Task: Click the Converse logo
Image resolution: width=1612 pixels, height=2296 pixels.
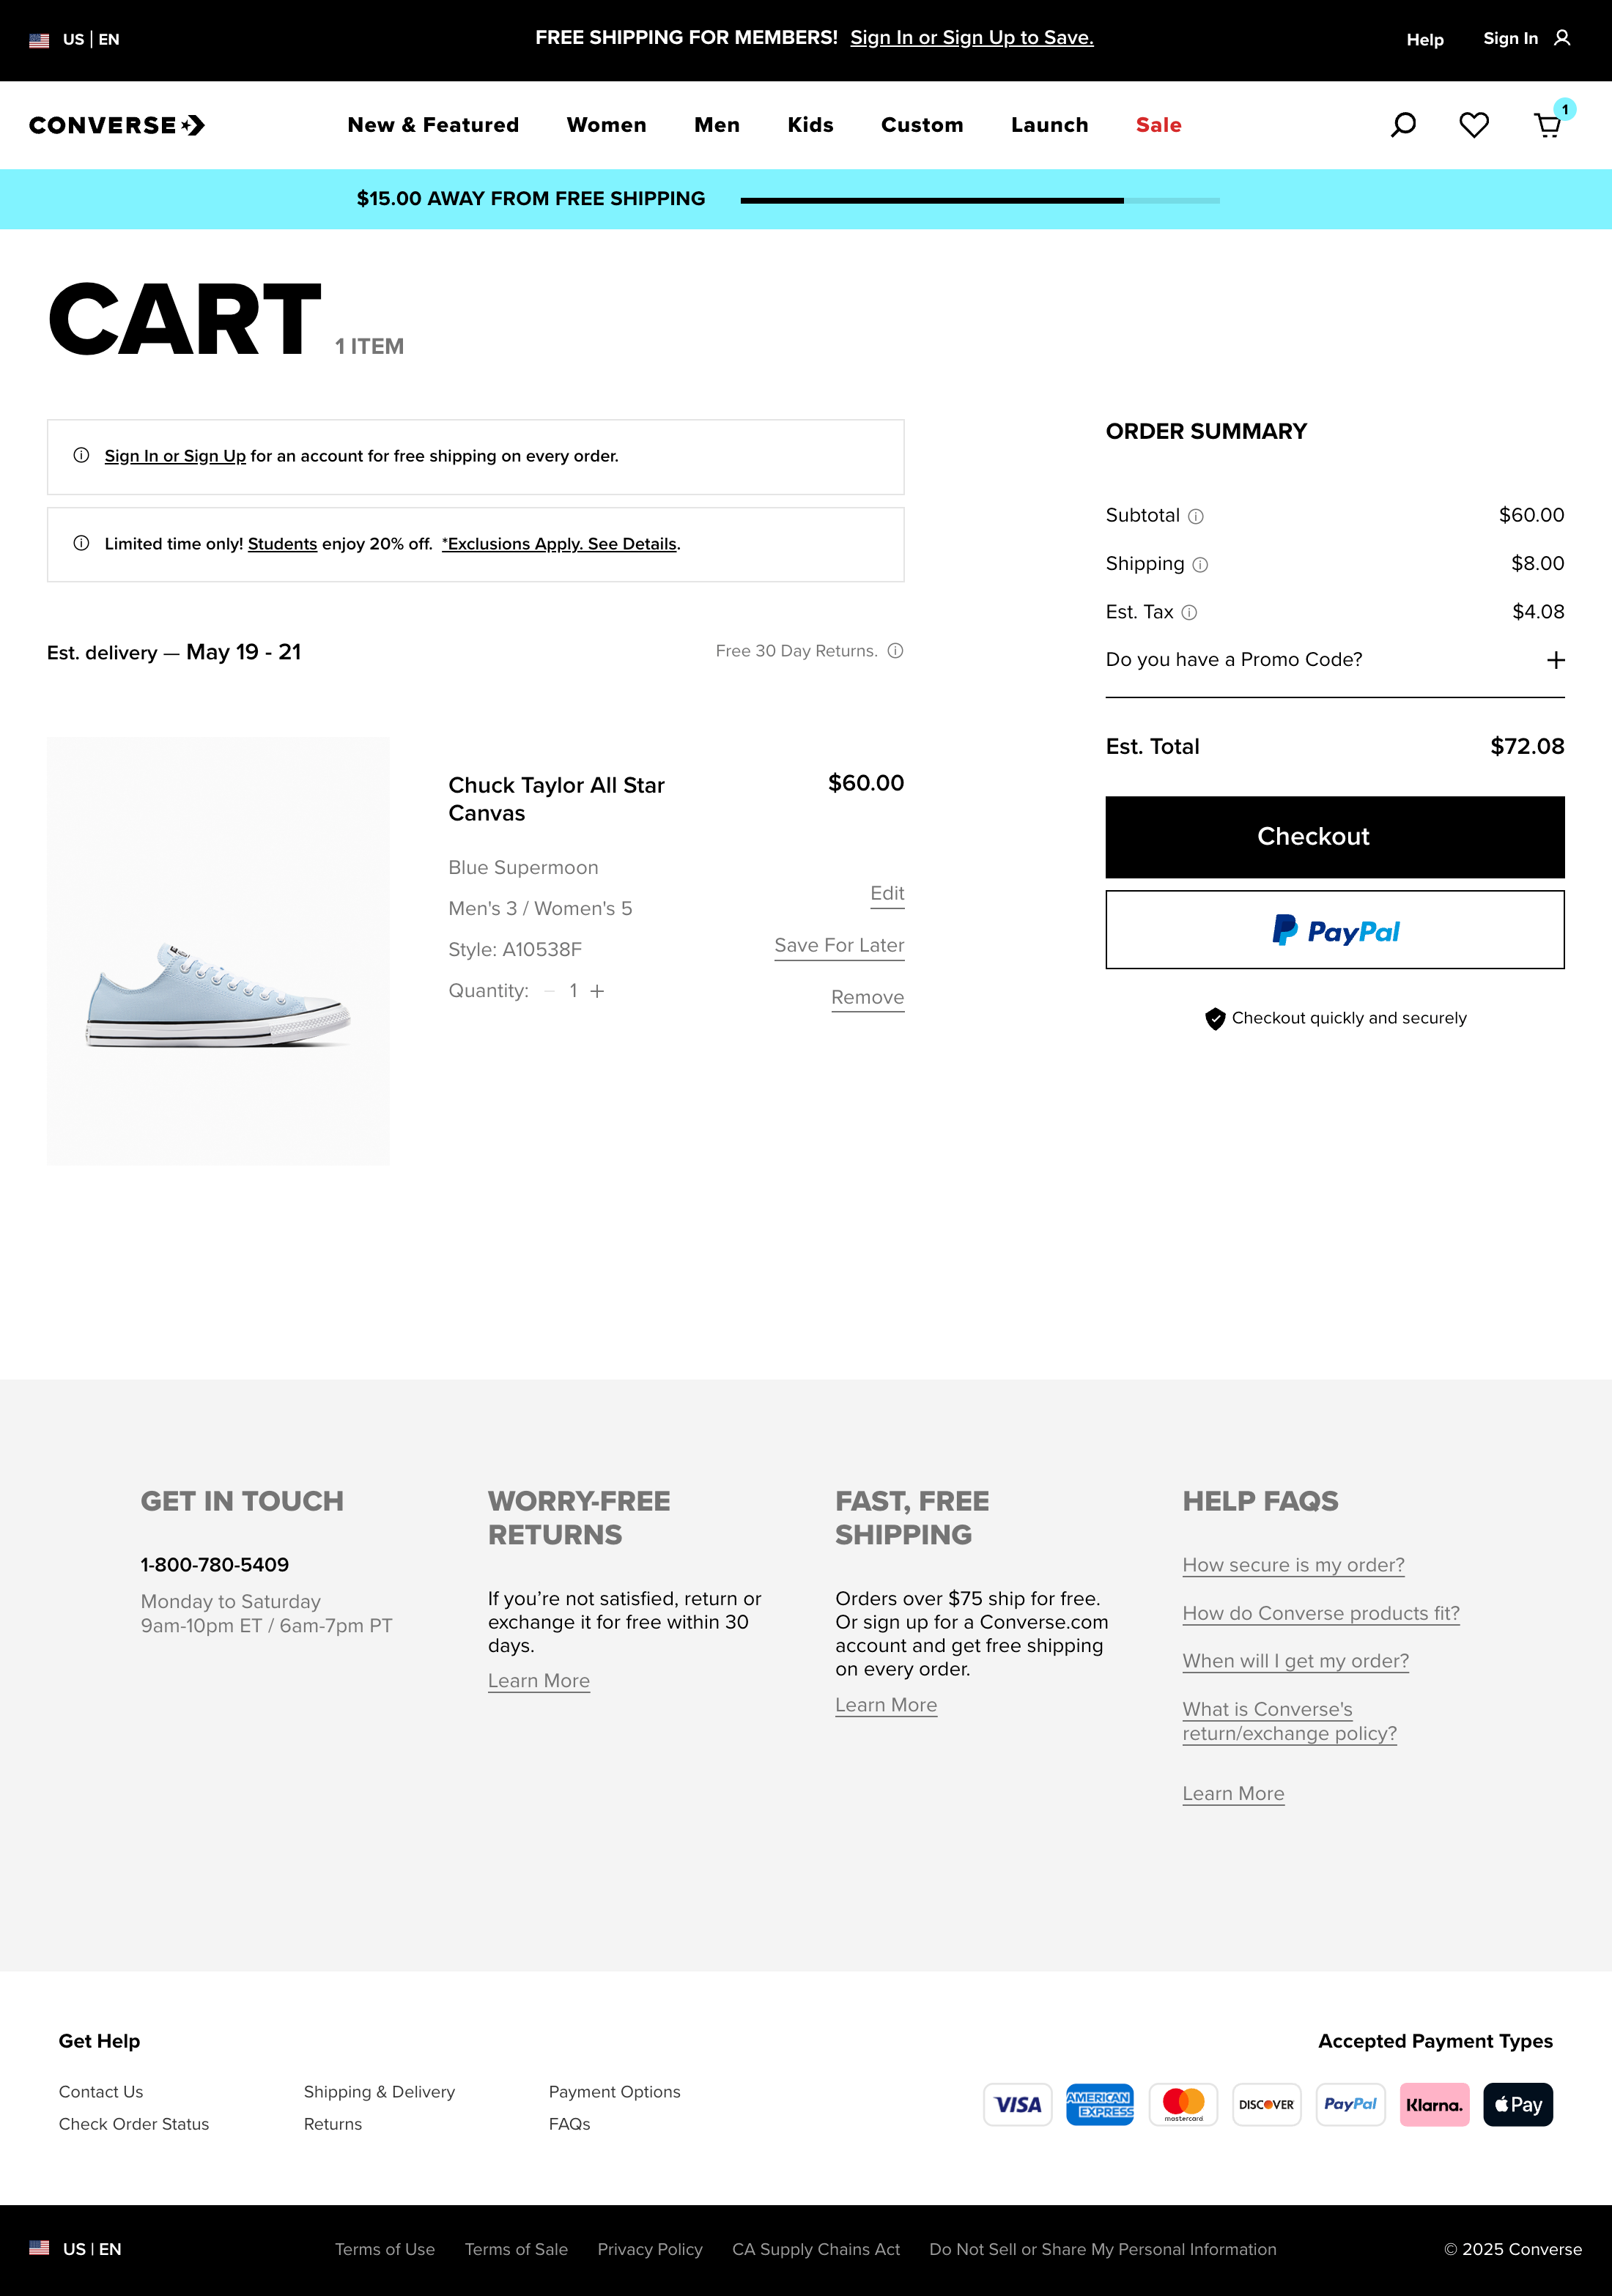Action: click(117, 125)
